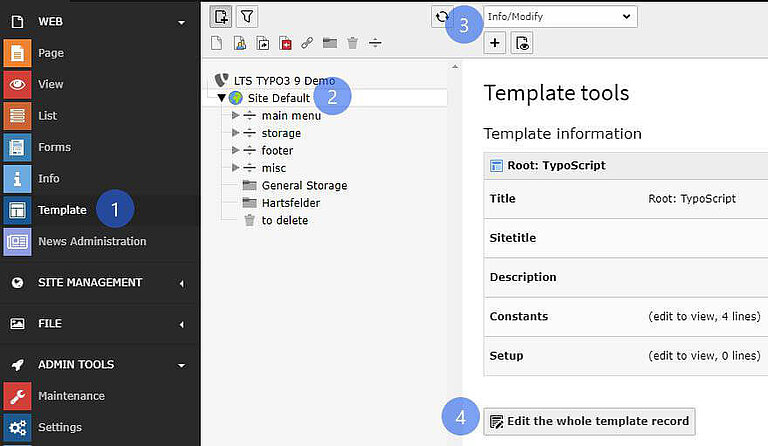Collapse the Site Default tree node
The height and width of the screenshot is (446, 768).
tap(222, 98)
